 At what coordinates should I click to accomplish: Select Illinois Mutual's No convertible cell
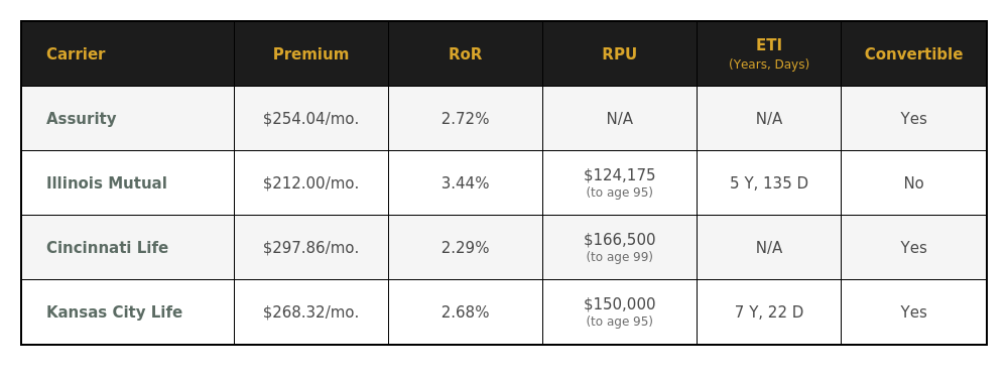tap(914, 183)
